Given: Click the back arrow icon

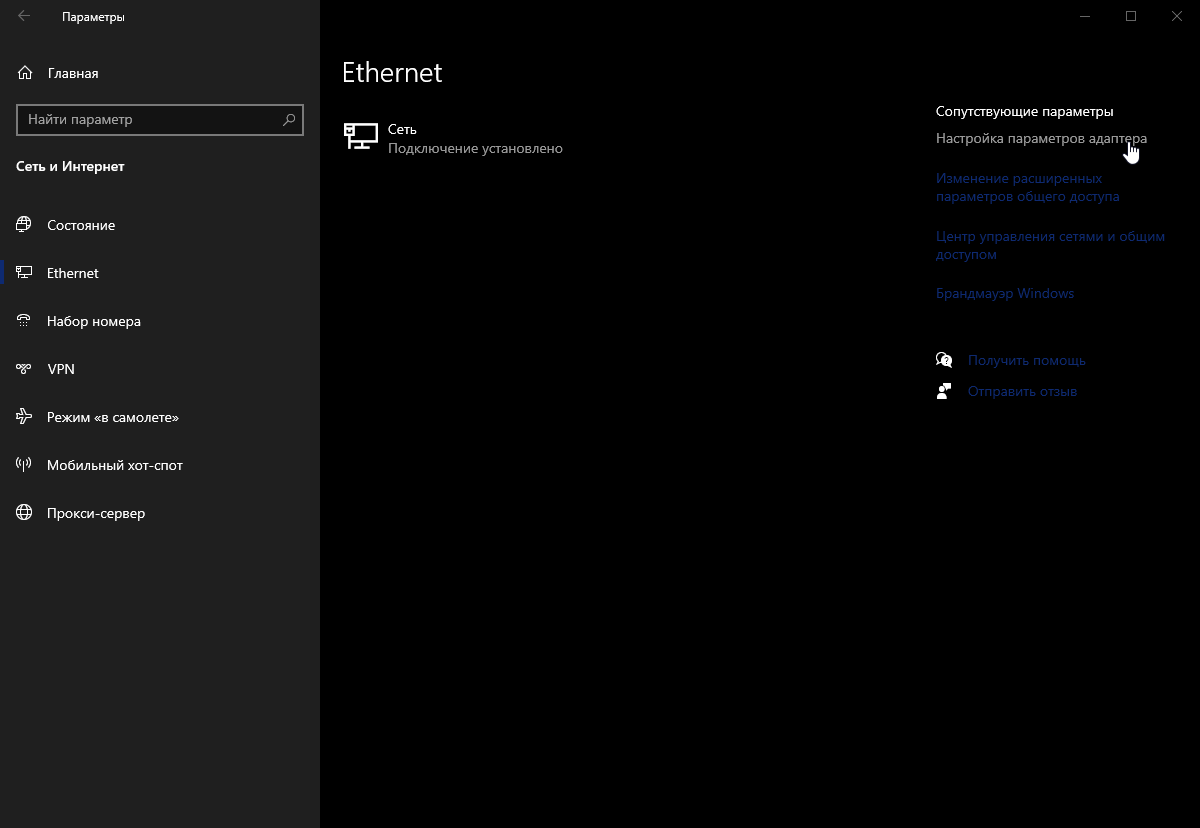Looking at the screenshot, I should 24,16.
